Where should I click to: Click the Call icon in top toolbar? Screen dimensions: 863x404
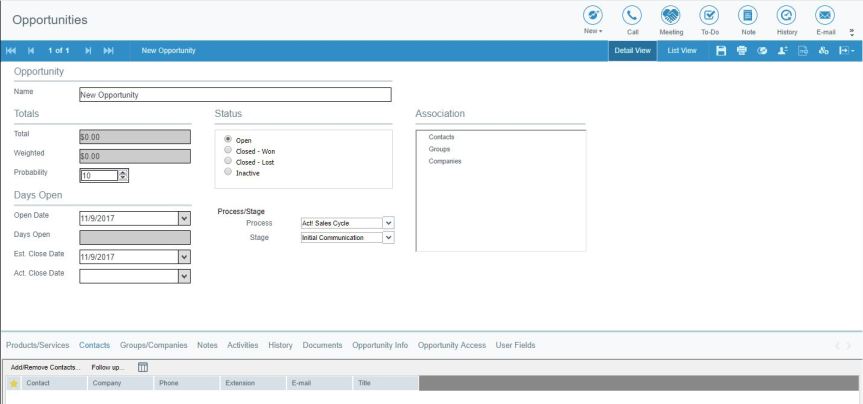click(x=632, y=15)
